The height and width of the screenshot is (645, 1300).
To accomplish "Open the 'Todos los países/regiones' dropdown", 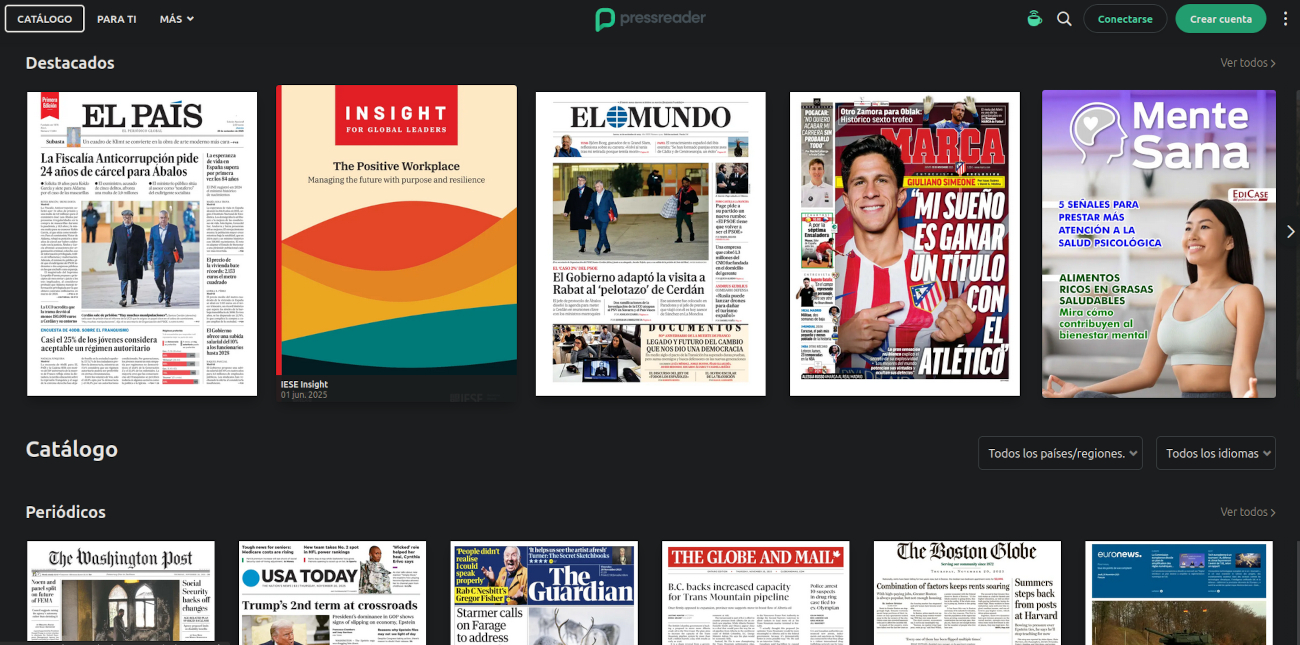I will click(x=1060, y=452).
